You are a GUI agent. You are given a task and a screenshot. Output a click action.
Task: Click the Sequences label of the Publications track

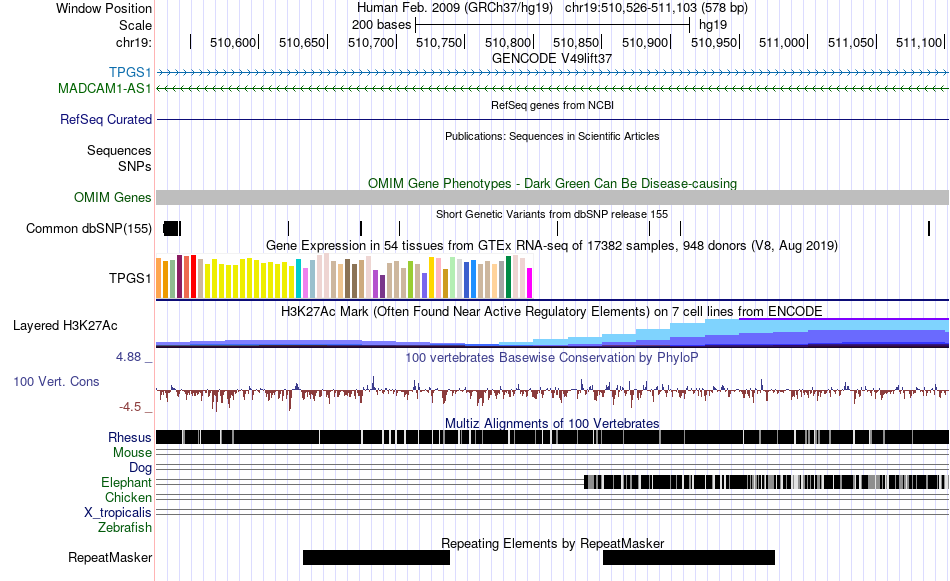click(119, 150)
